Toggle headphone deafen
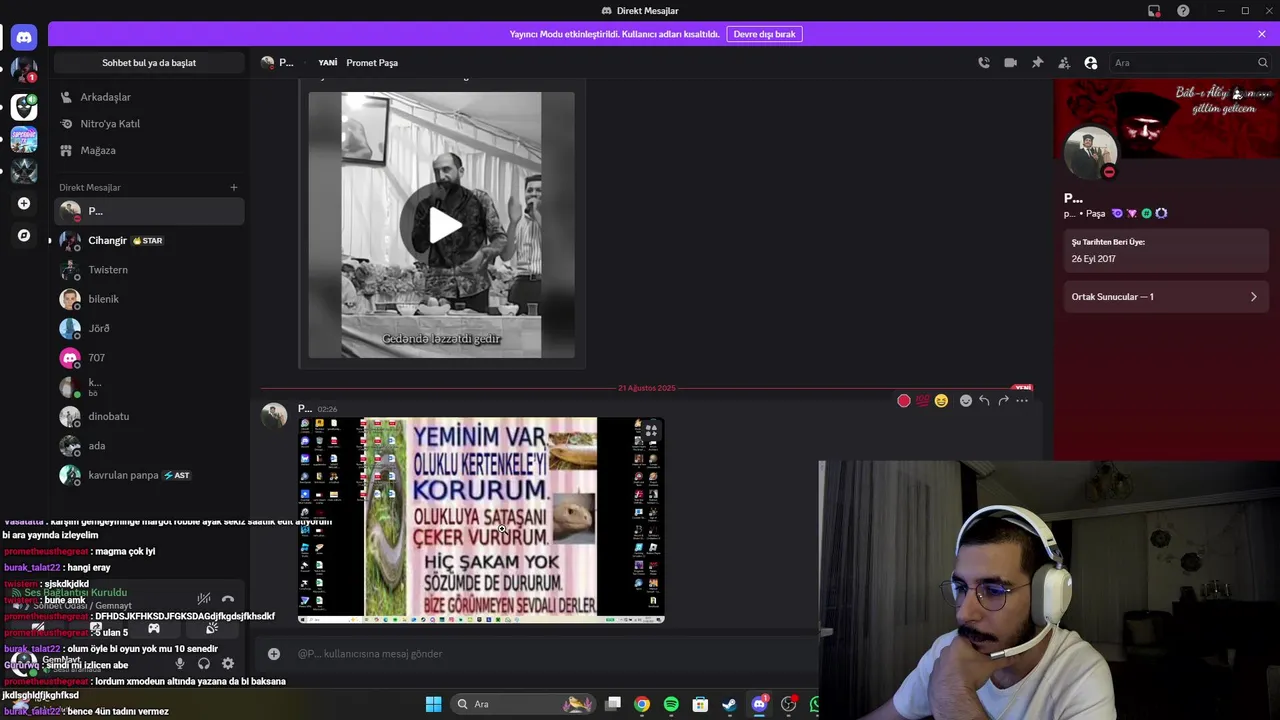The height and width of the screenshot is (720, 1280). [x=204, y=663]
